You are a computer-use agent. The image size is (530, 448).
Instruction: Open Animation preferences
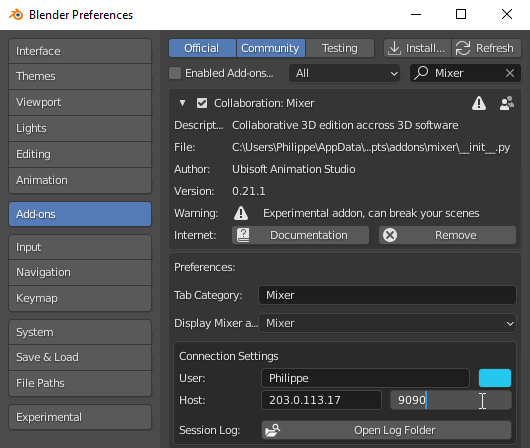tap(80, 180)
